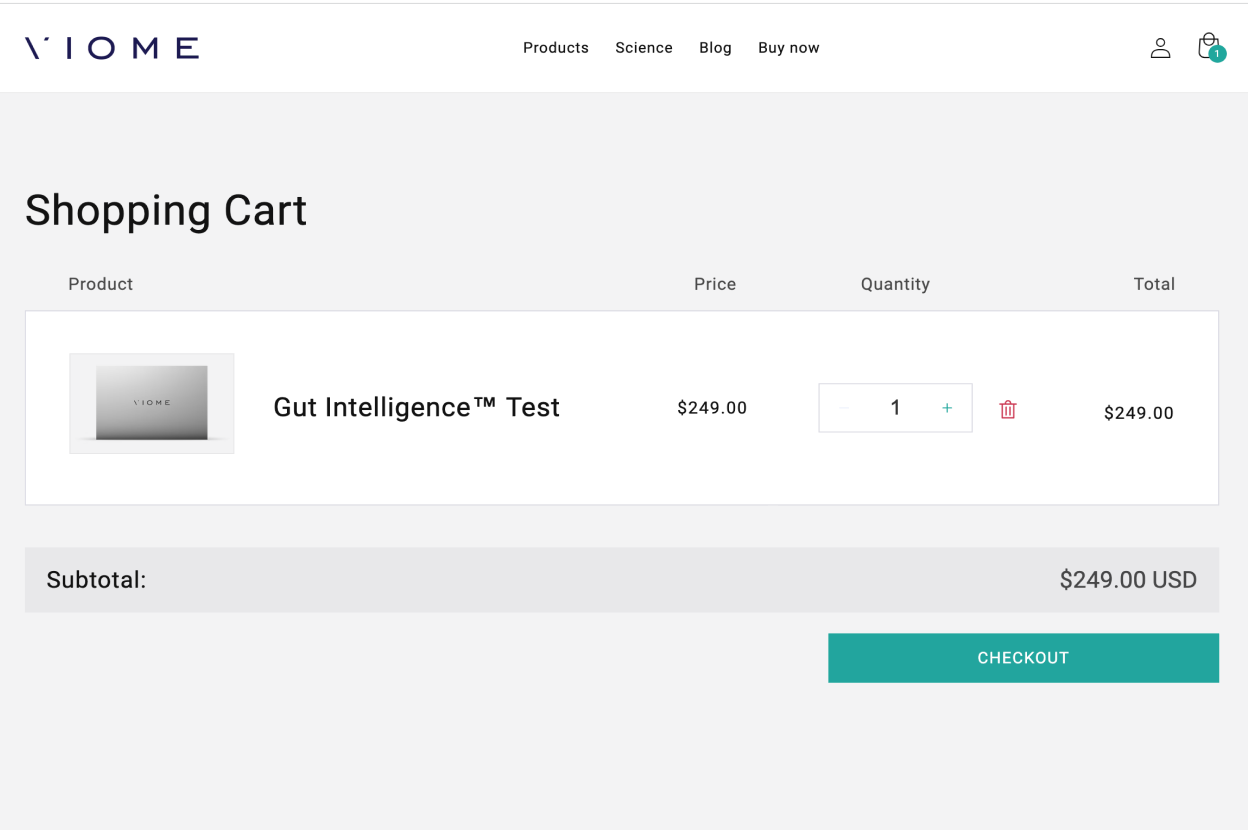1248x830 pixels.
Task: Open the Science menu item
Action: pos(644,48)
